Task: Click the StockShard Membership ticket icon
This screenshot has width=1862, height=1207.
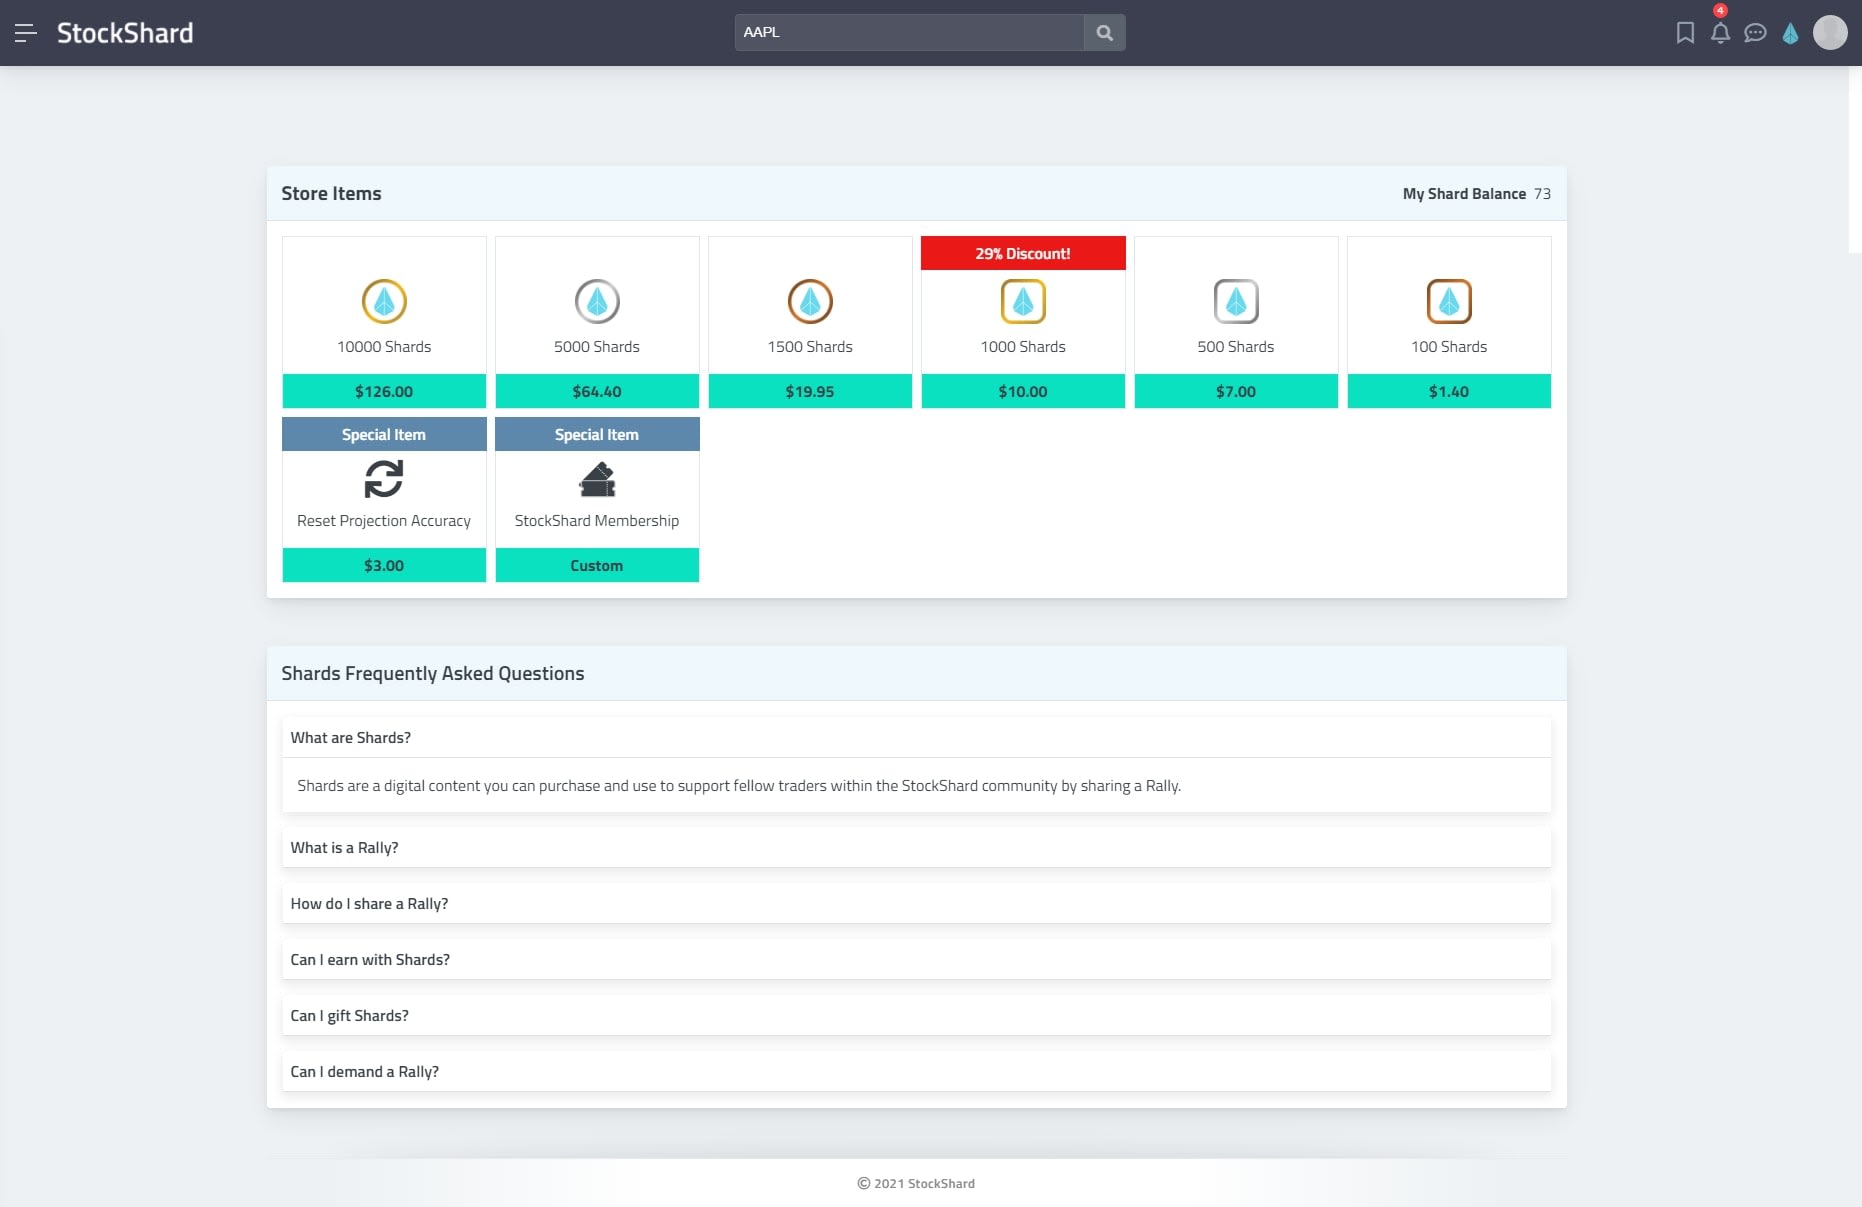Action: click(x=597, y=479)
